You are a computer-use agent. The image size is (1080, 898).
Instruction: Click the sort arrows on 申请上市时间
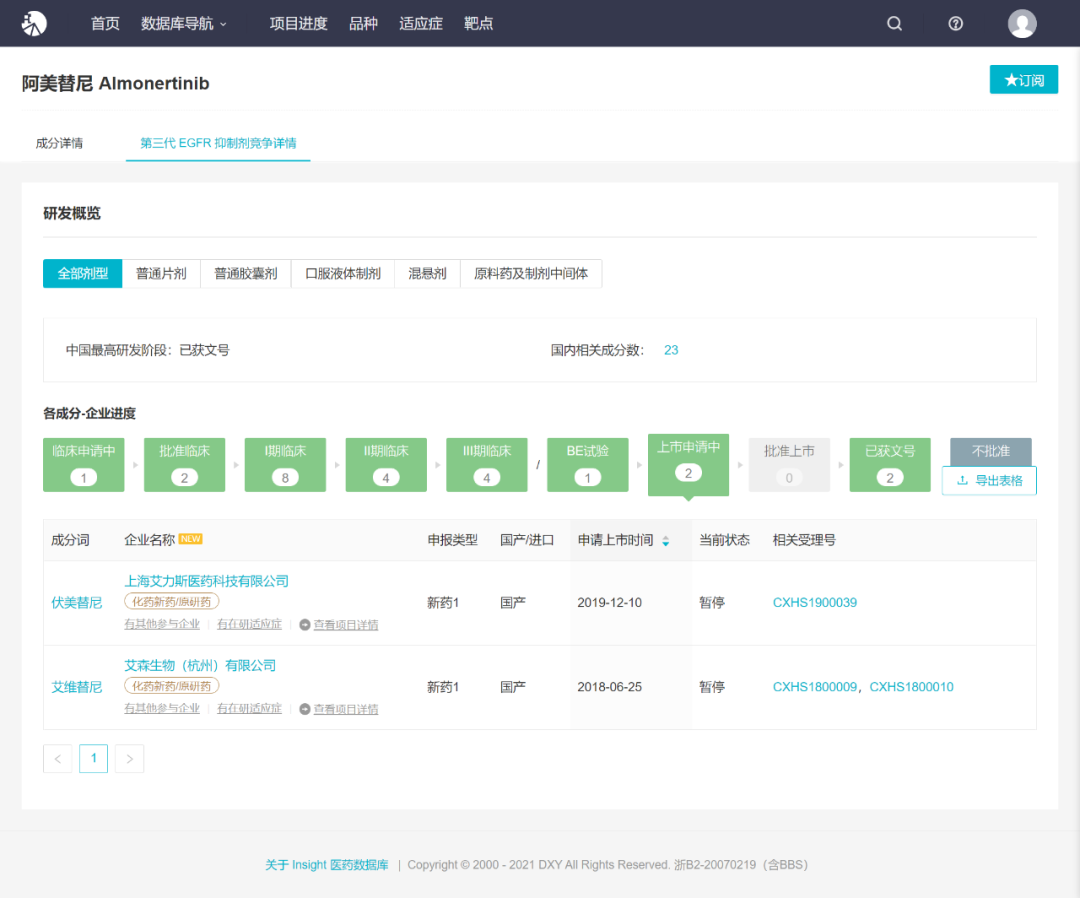point(665,541)
